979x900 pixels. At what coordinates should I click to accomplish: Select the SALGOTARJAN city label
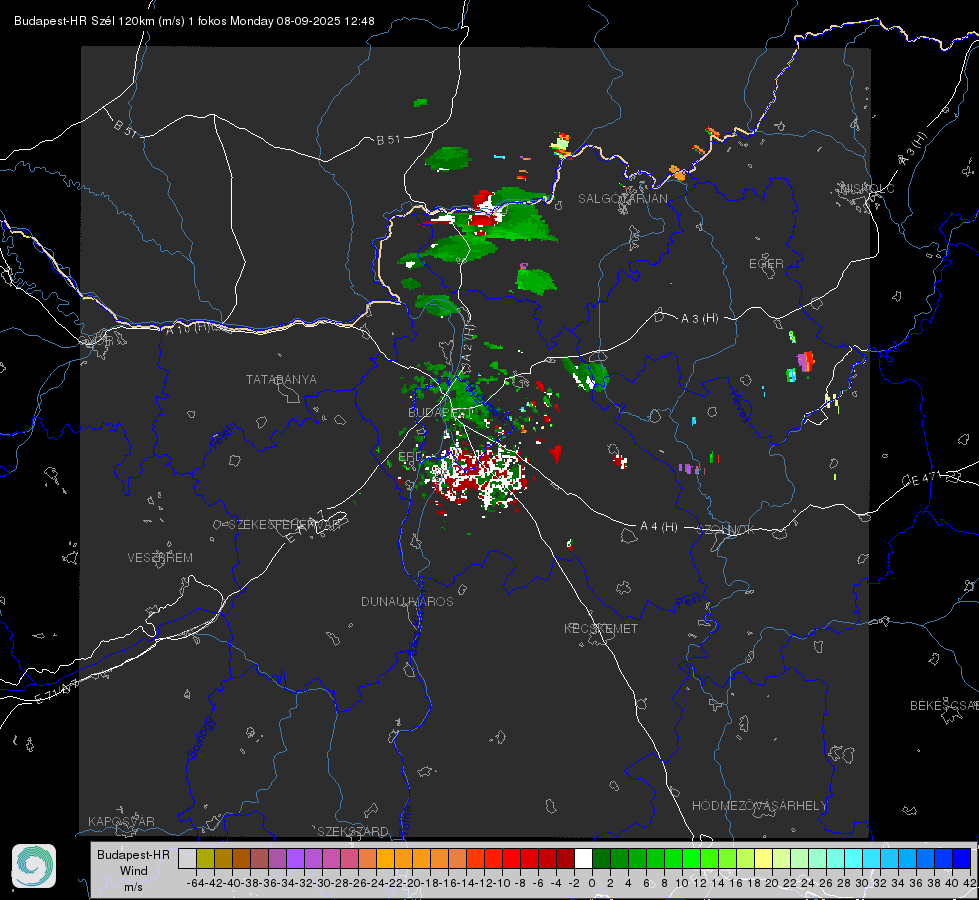coord(622,199)
